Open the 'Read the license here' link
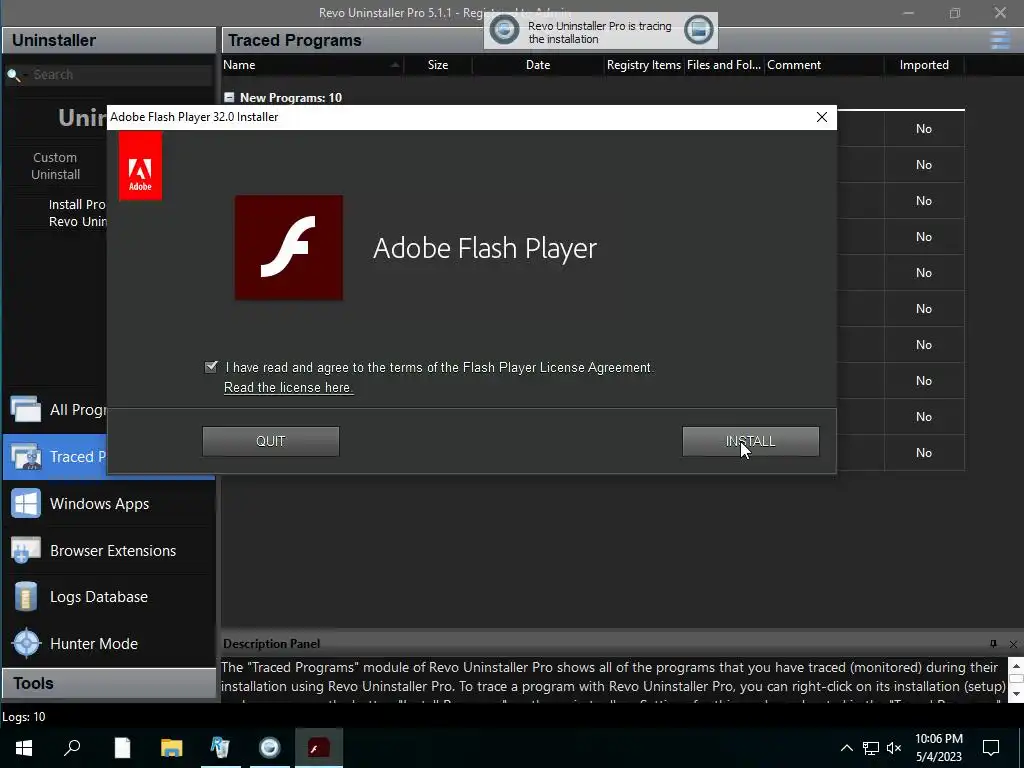Image resolution: width=1024 pixels, height=768 pixels. (x=289, y=387)
